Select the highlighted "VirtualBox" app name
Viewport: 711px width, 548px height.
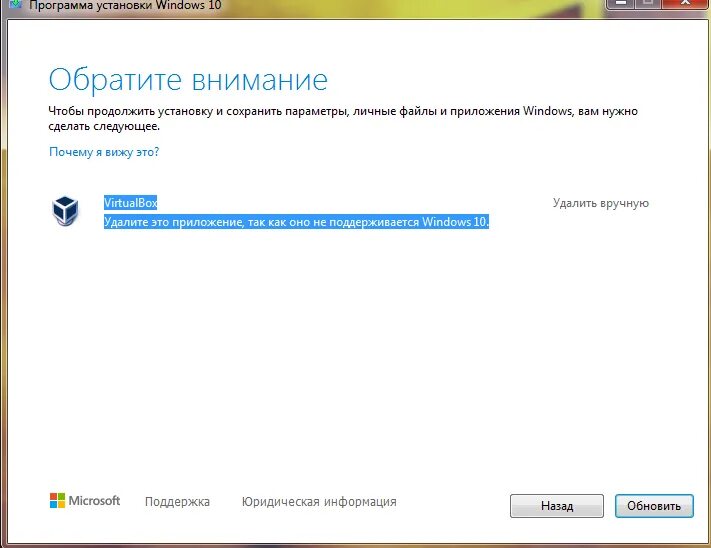[x=131, y=203]
